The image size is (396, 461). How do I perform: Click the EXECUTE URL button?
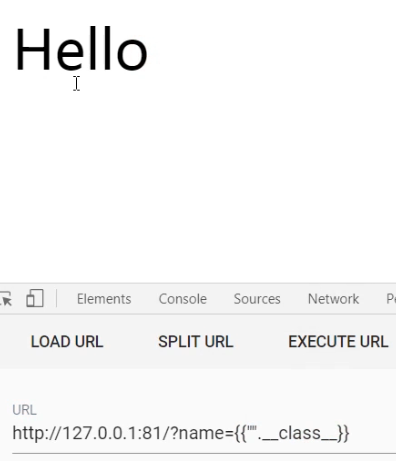tap(338, 342)
